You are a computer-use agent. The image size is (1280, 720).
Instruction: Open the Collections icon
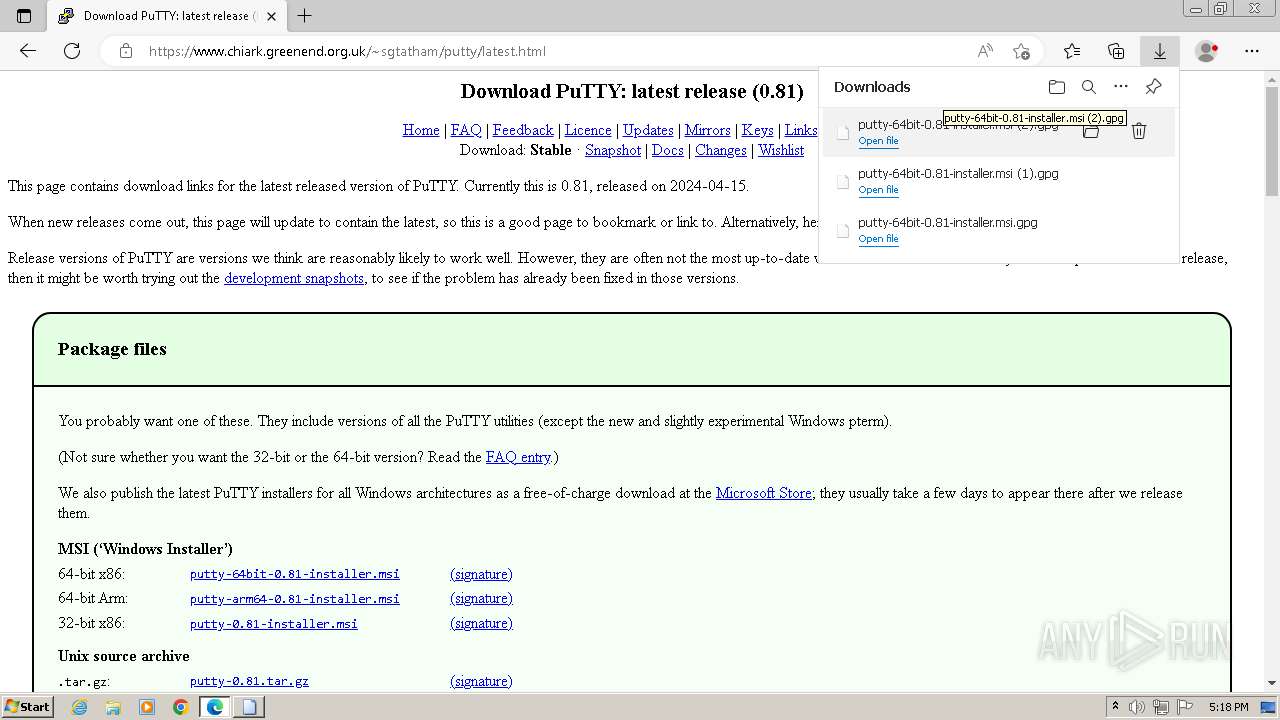click(x=1116, y=51)
